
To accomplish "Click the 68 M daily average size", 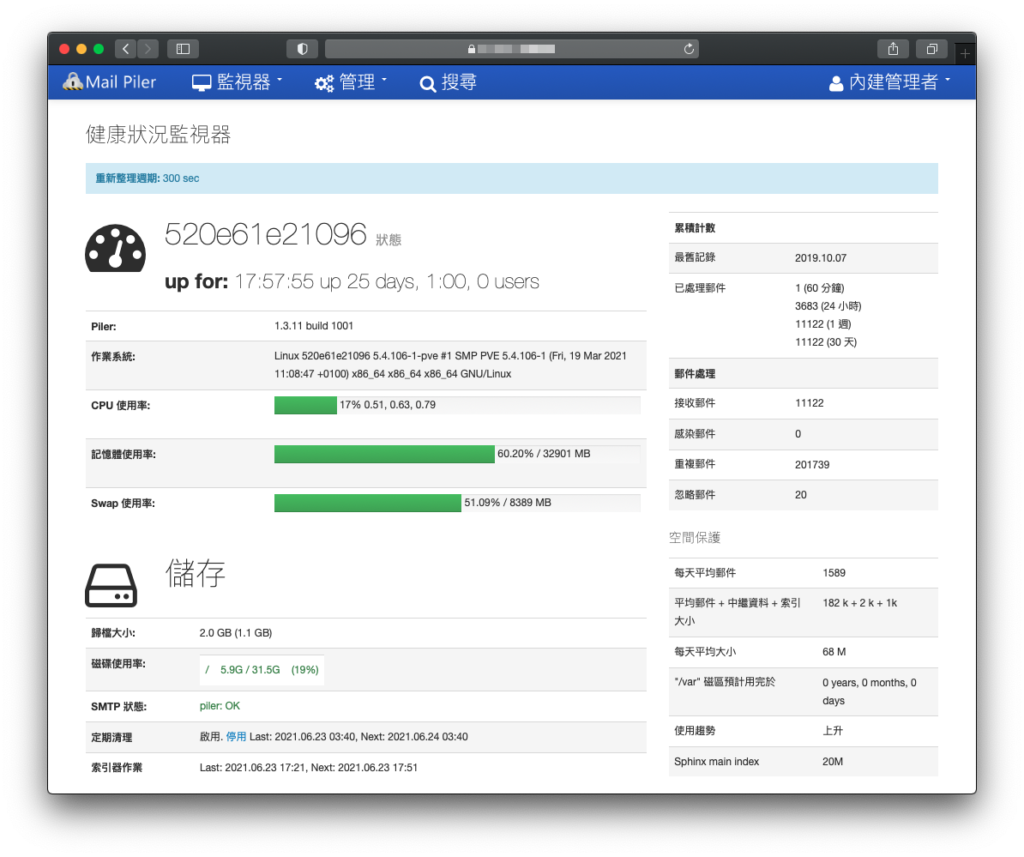I will pos(834,652).
